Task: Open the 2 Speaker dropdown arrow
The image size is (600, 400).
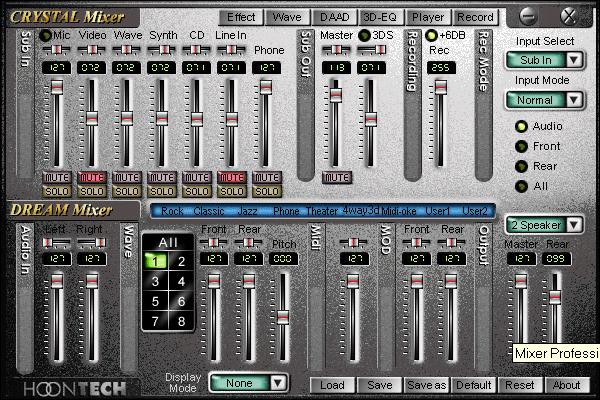Action: pyautogui.click(x=574, y=225)
